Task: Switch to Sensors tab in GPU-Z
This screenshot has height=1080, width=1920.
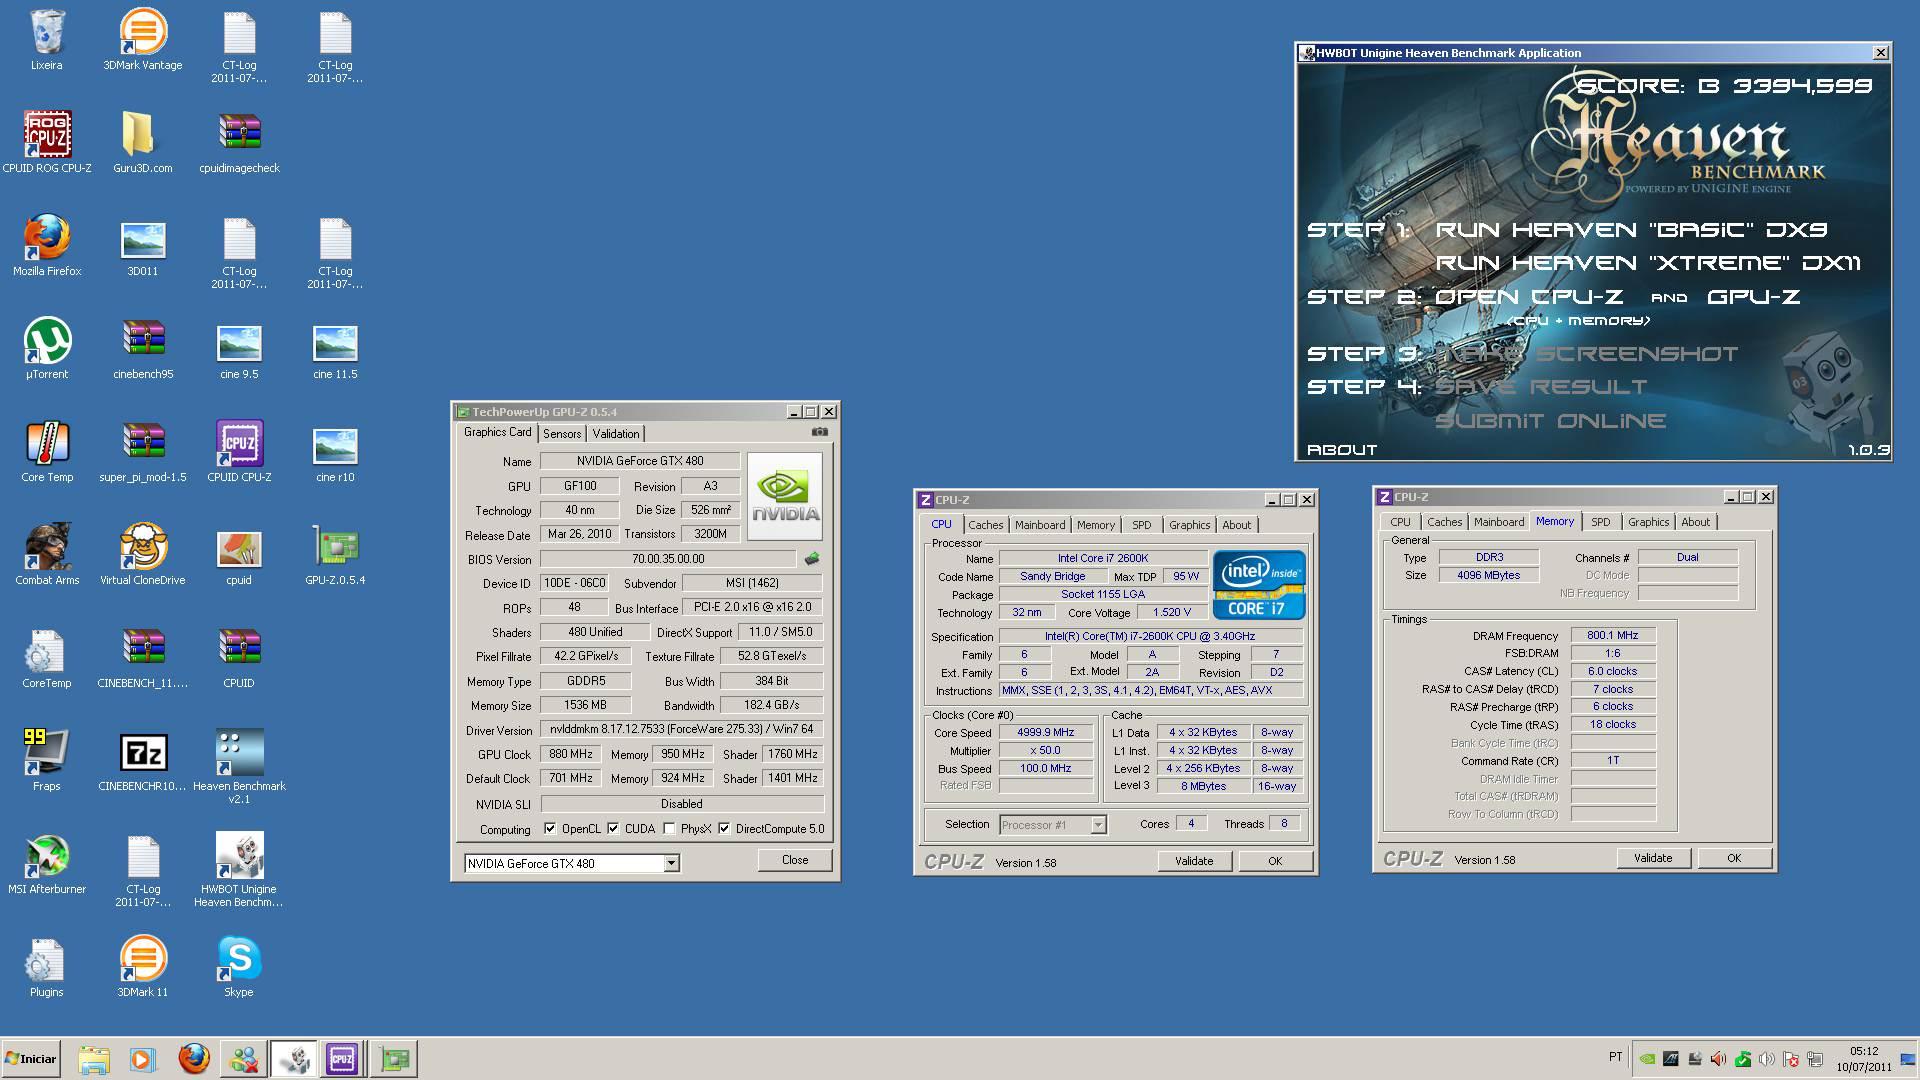Action: click(x=562, y=434)
